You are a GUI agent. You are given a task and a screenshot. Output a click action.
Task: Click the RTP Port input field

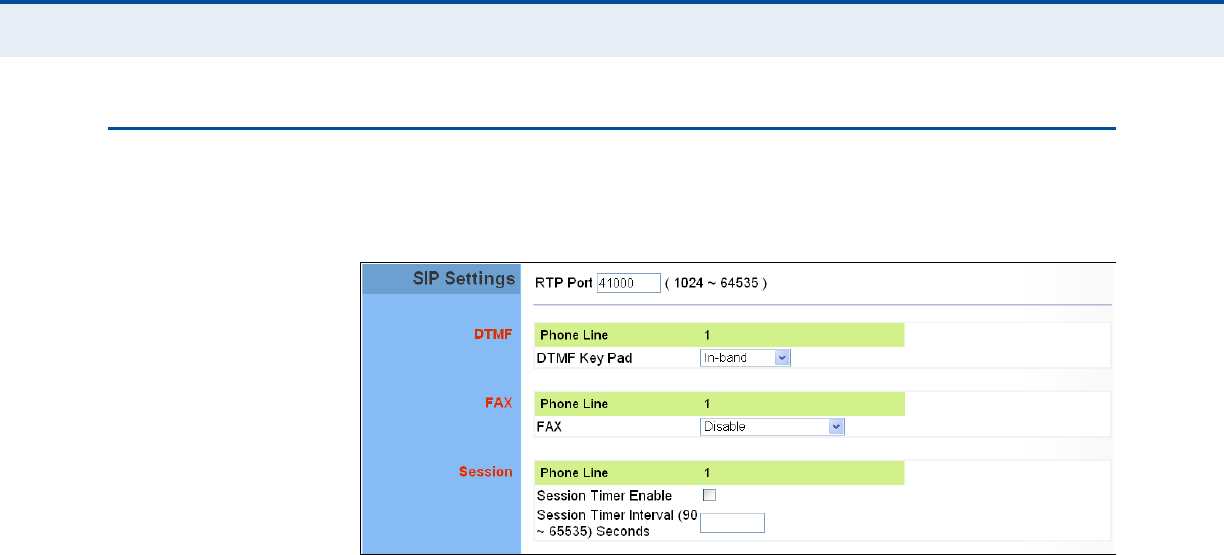click(629, 283)
